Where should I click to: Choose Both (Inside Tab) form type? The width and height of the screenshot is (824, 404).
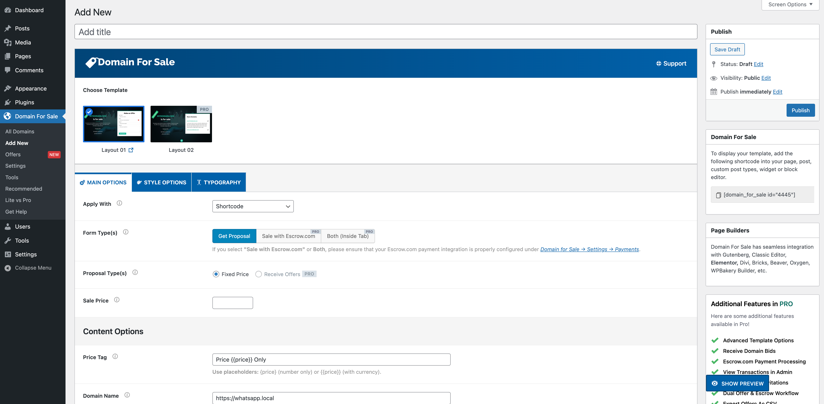pos(348,236)
